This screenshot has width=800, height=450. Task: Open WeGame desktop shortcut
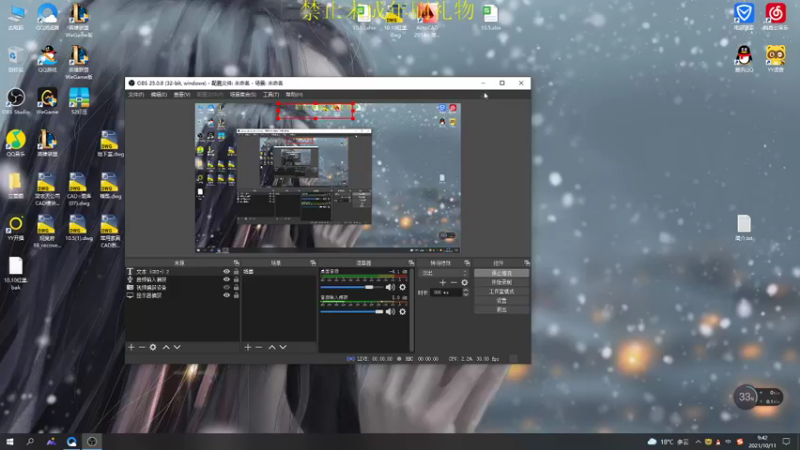tap(47, 101)
